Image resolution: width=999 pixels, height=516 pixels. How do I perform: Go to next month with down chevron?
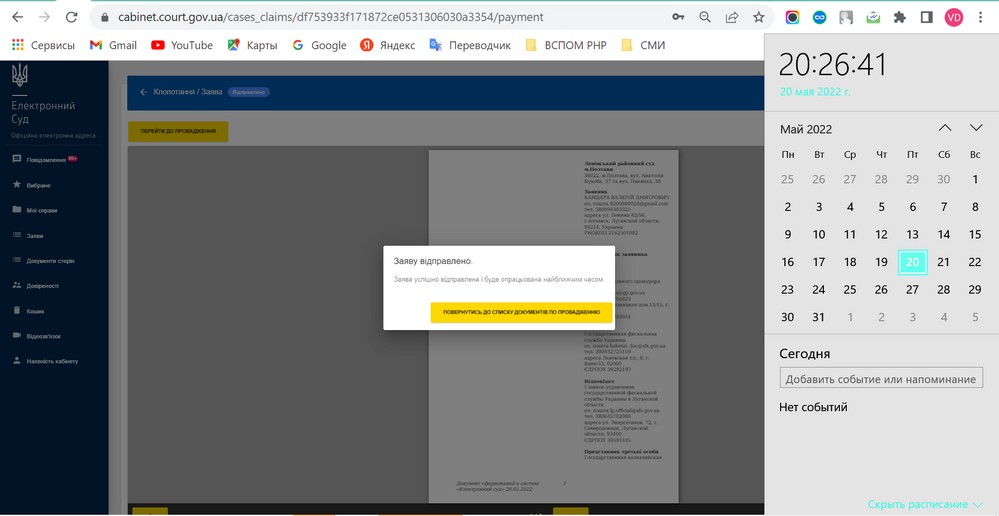pyautogui.click(x=976, y=128)
